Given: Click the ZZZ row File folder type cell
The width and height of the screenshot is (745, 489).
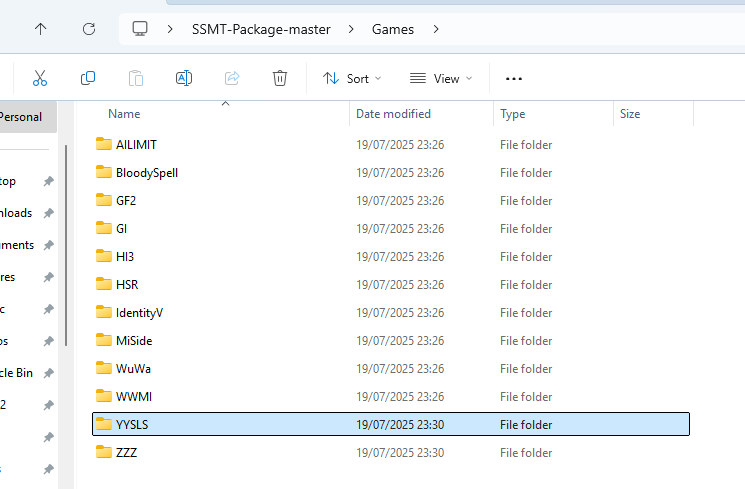Looking at the screenshot, I should [526, 453].
